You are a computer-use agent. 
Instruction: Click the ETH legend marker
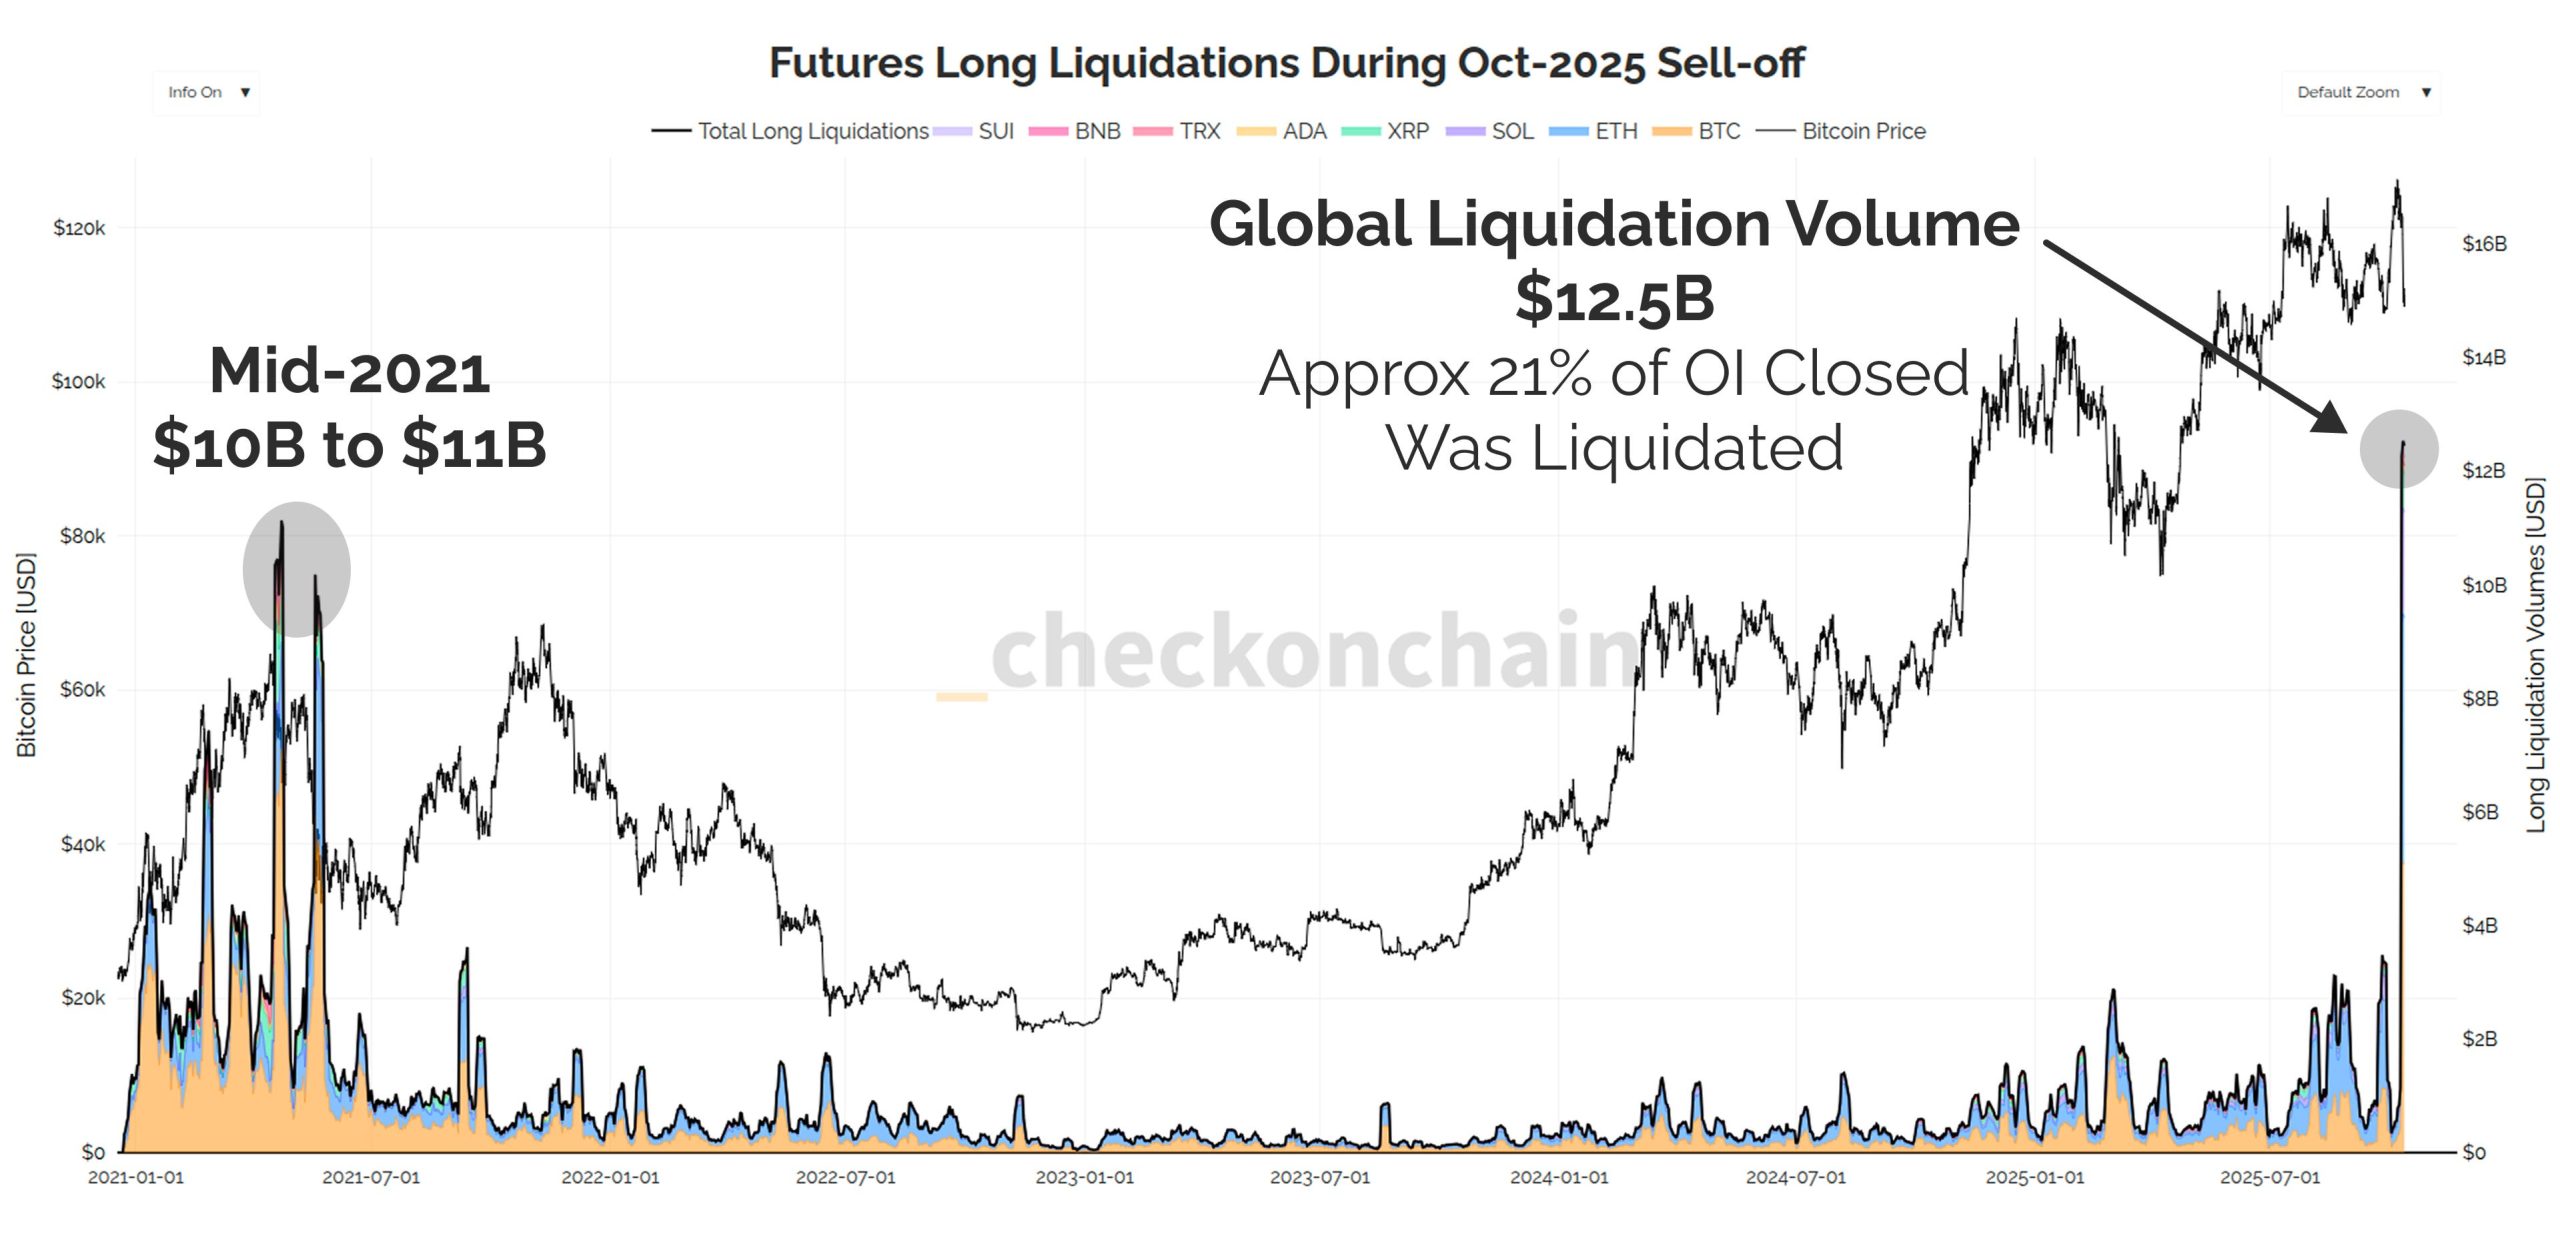pos(1568,131)
